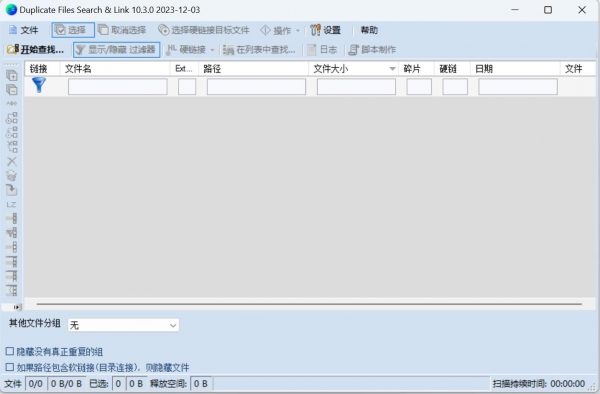Screen dimensions: 600x394
Task: Click the X delete icon in sidebar
Action: tap(12, 161)
